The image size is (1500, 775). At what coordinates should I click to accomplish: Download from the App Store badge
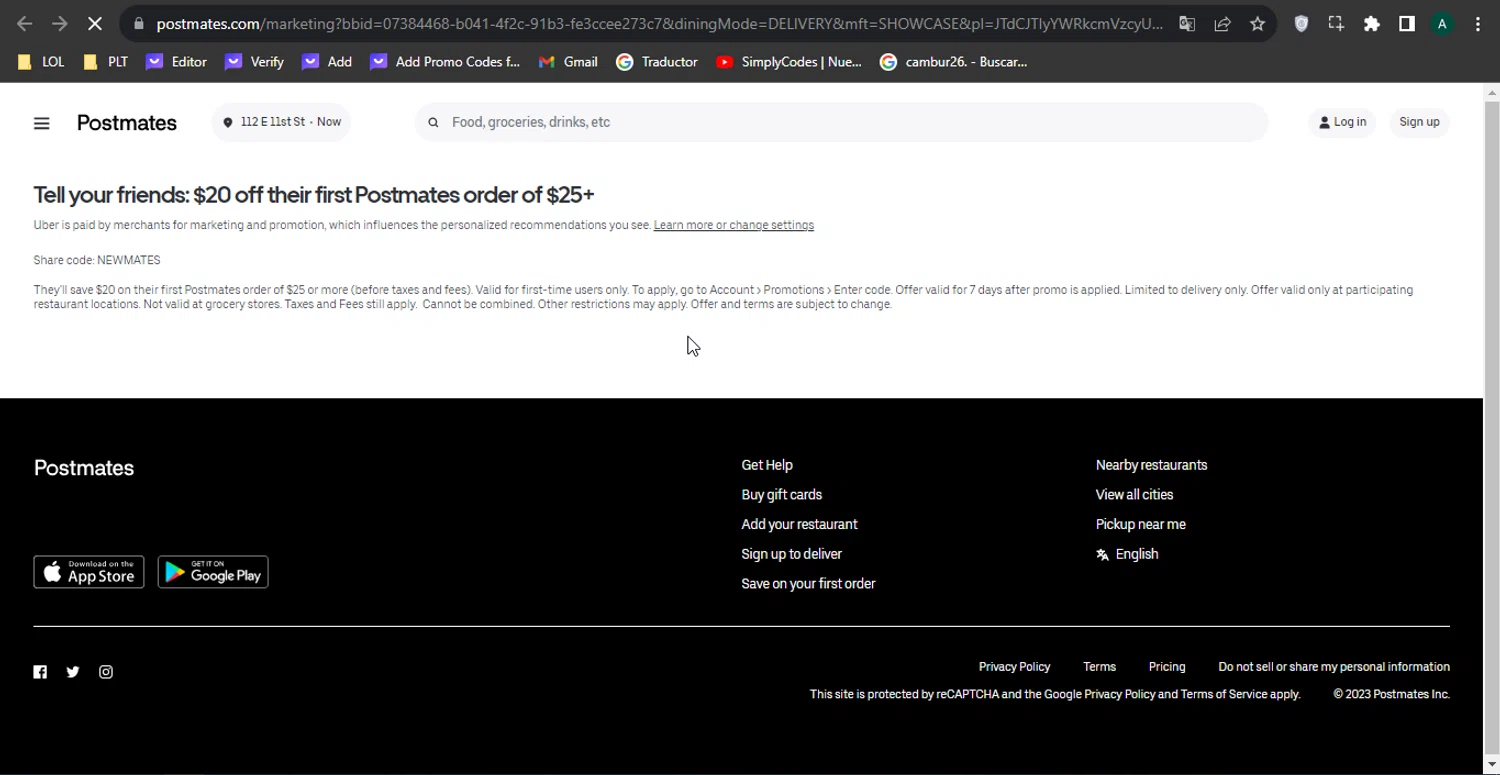[x=89, y=572]
